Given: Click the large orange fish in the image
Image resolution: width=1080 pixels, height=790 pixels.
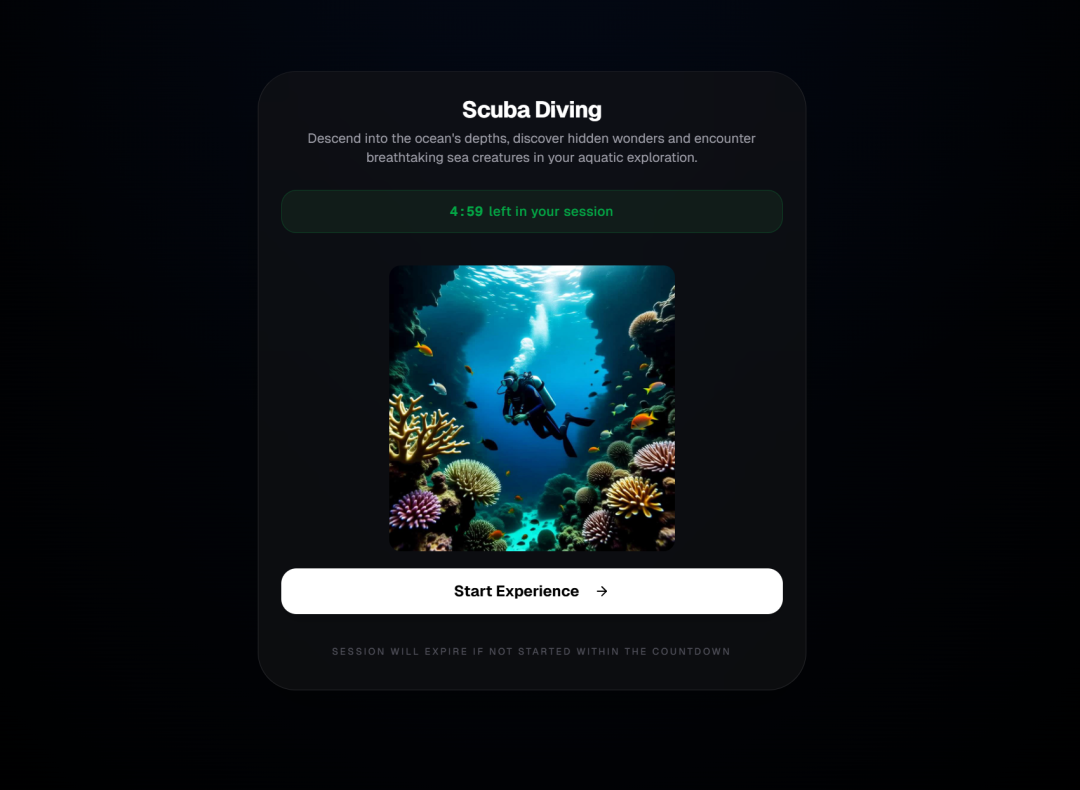Looking at the screenshot, I should click(643, 419).
